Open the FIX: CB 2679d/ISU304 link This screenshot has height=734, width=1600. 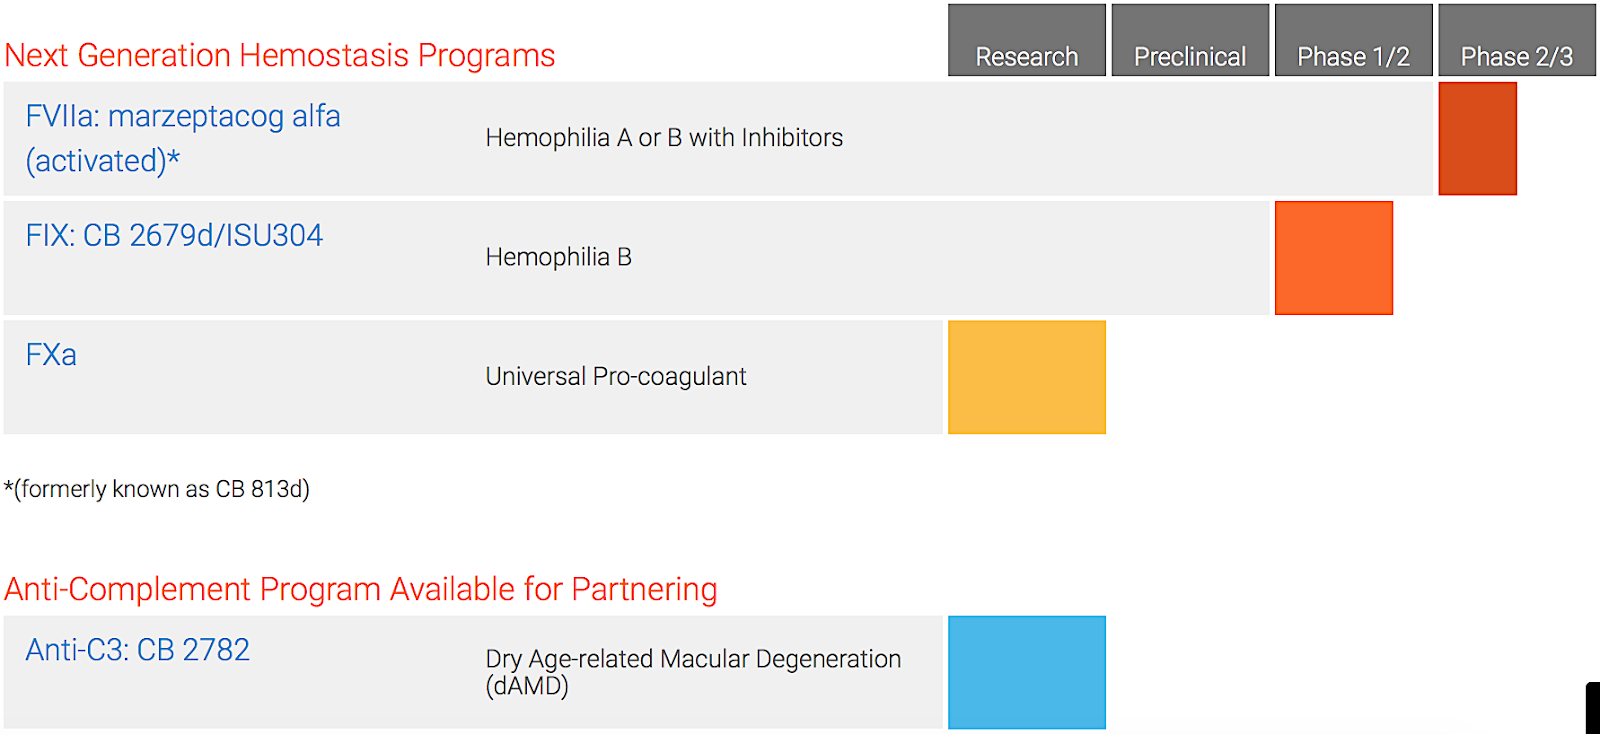pos(174,236)
